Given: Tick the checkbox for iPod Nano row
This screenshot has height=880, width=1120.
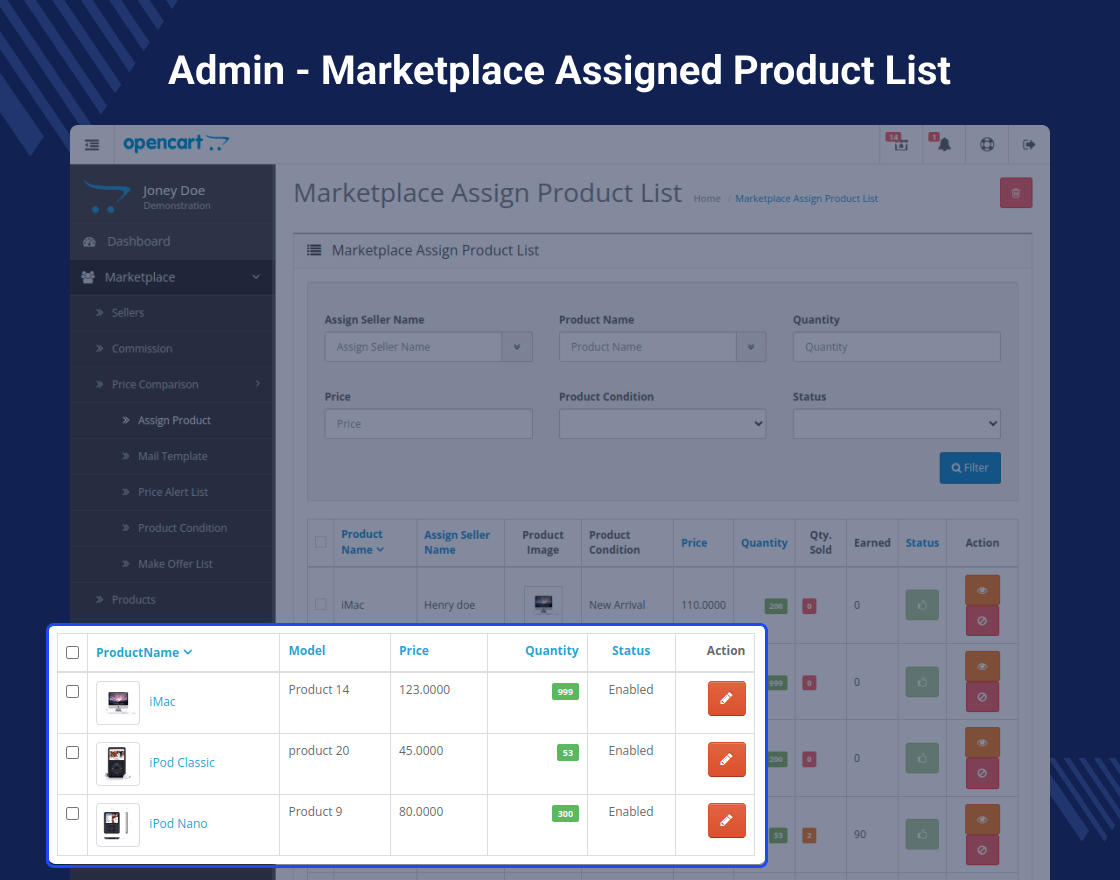Looking at the screenshot, I should 72,814.
